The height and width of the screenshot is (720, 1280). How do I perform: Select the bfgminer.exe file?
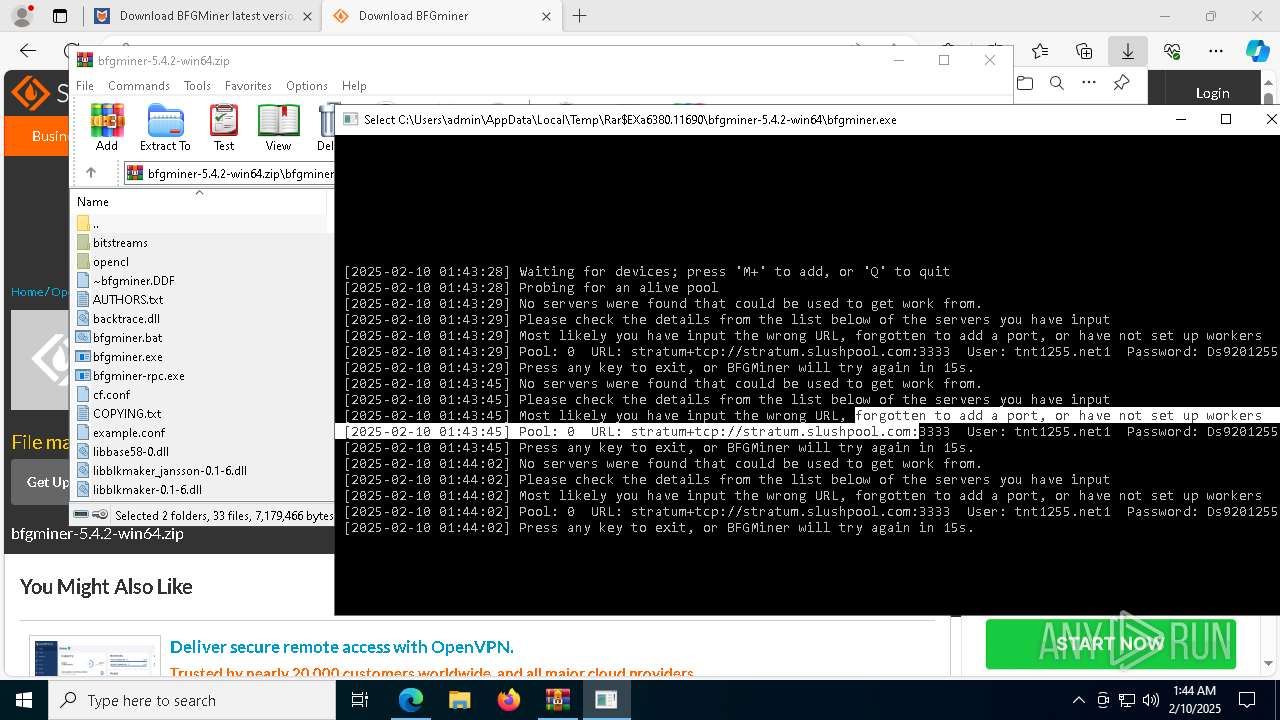point(127,357)
